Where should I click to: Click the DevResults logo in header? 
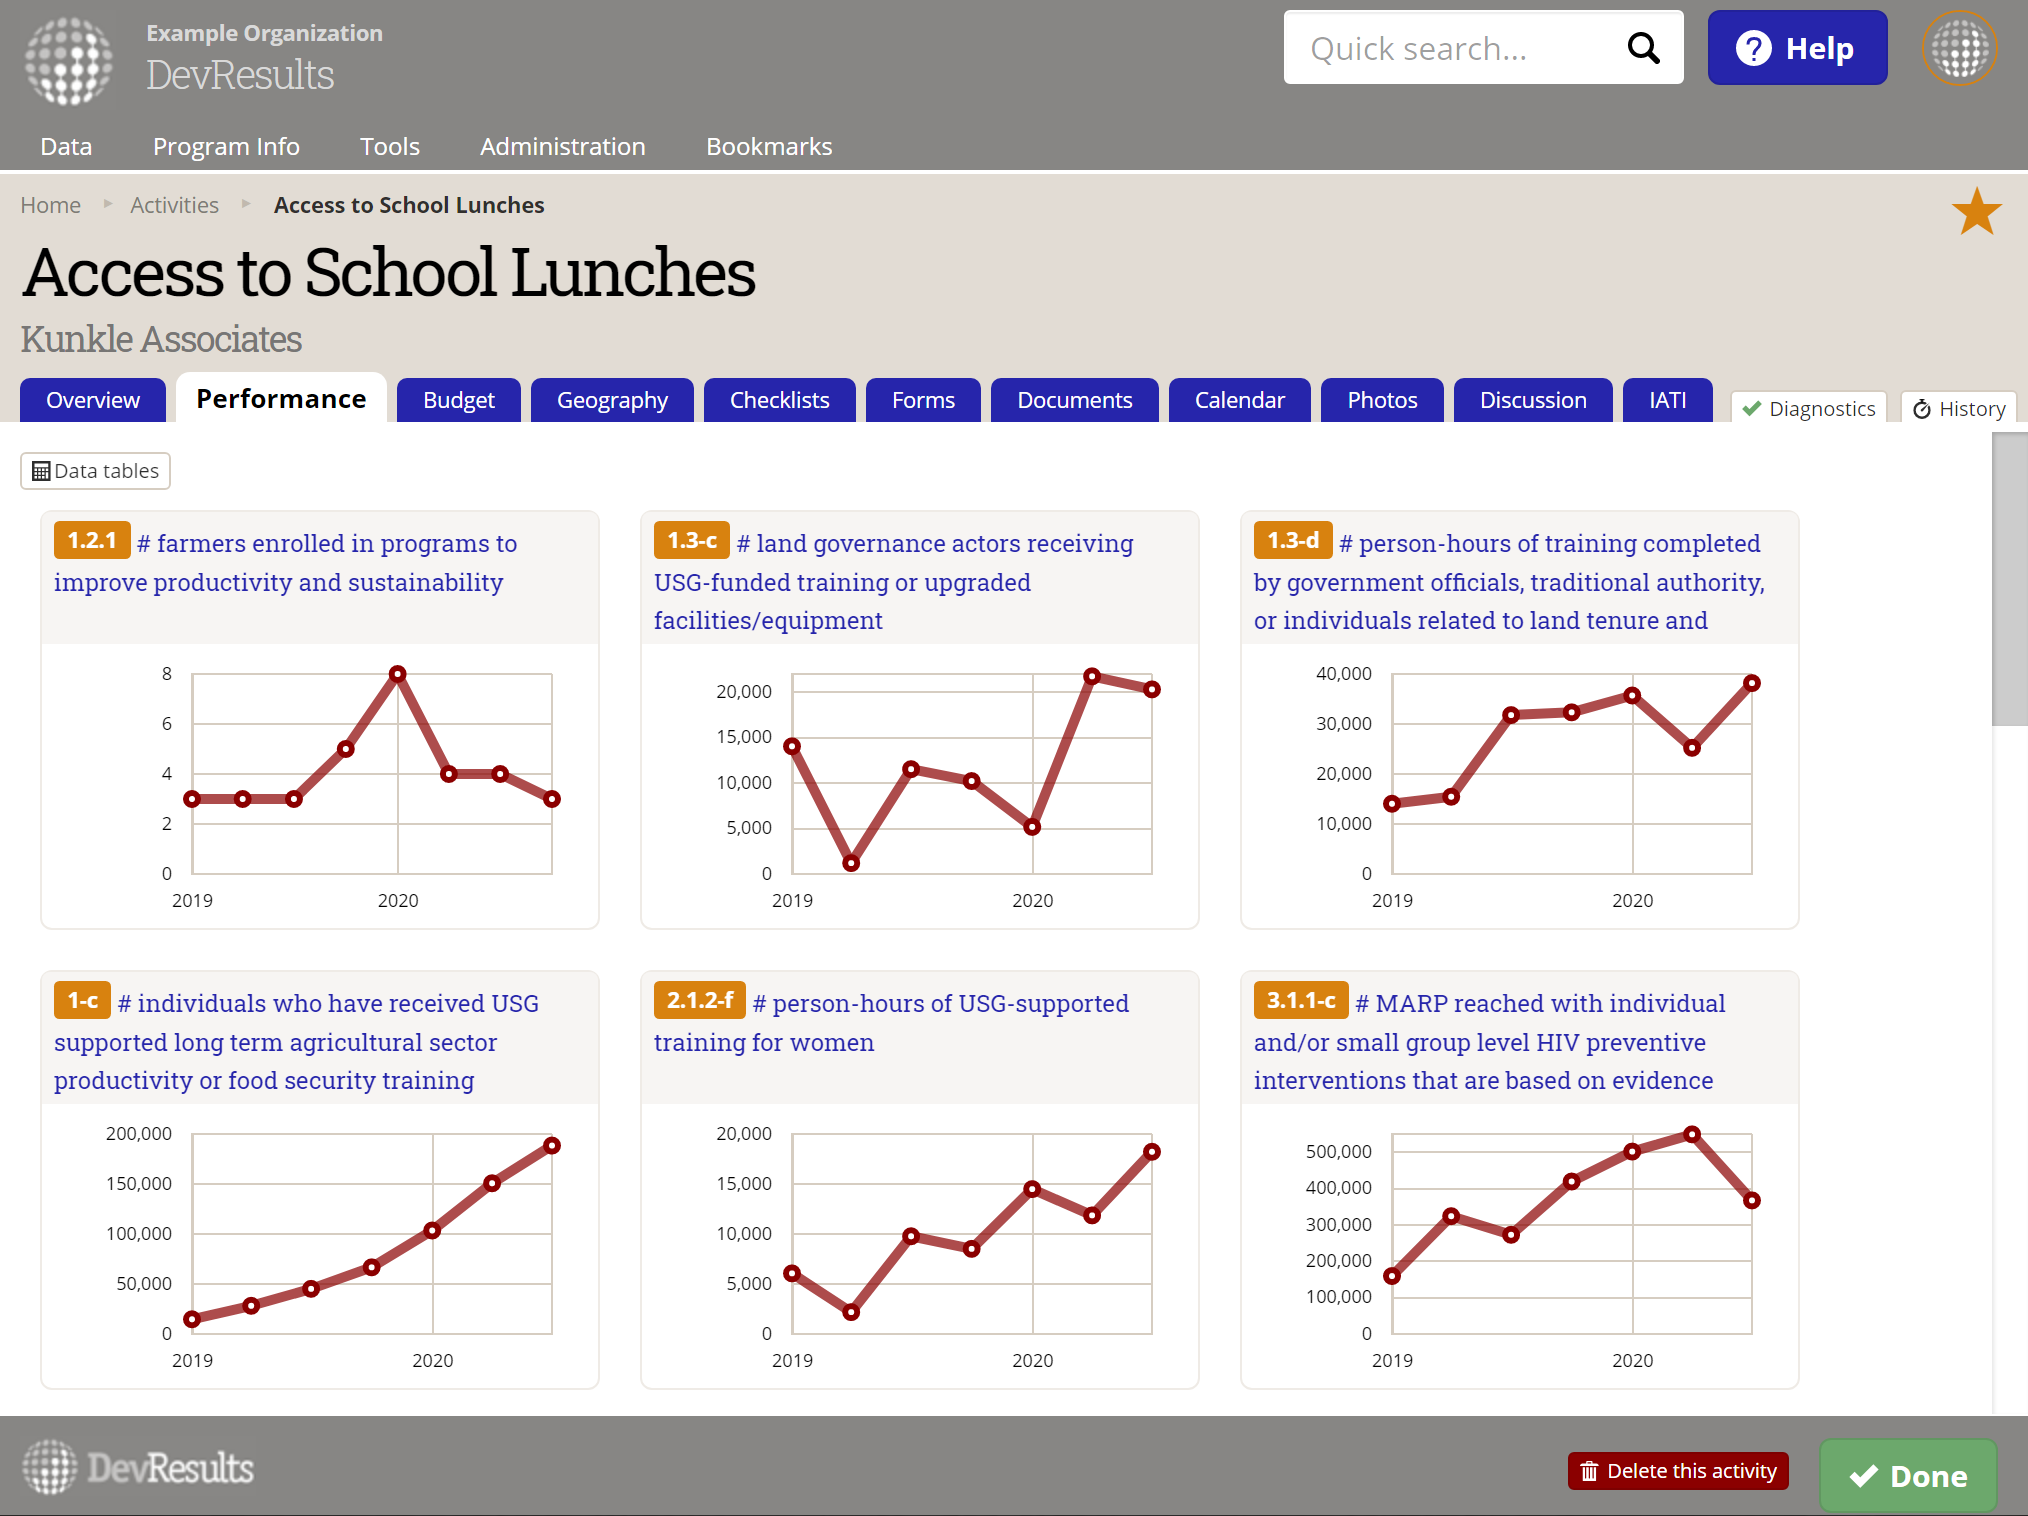click(x=70, y=60)
